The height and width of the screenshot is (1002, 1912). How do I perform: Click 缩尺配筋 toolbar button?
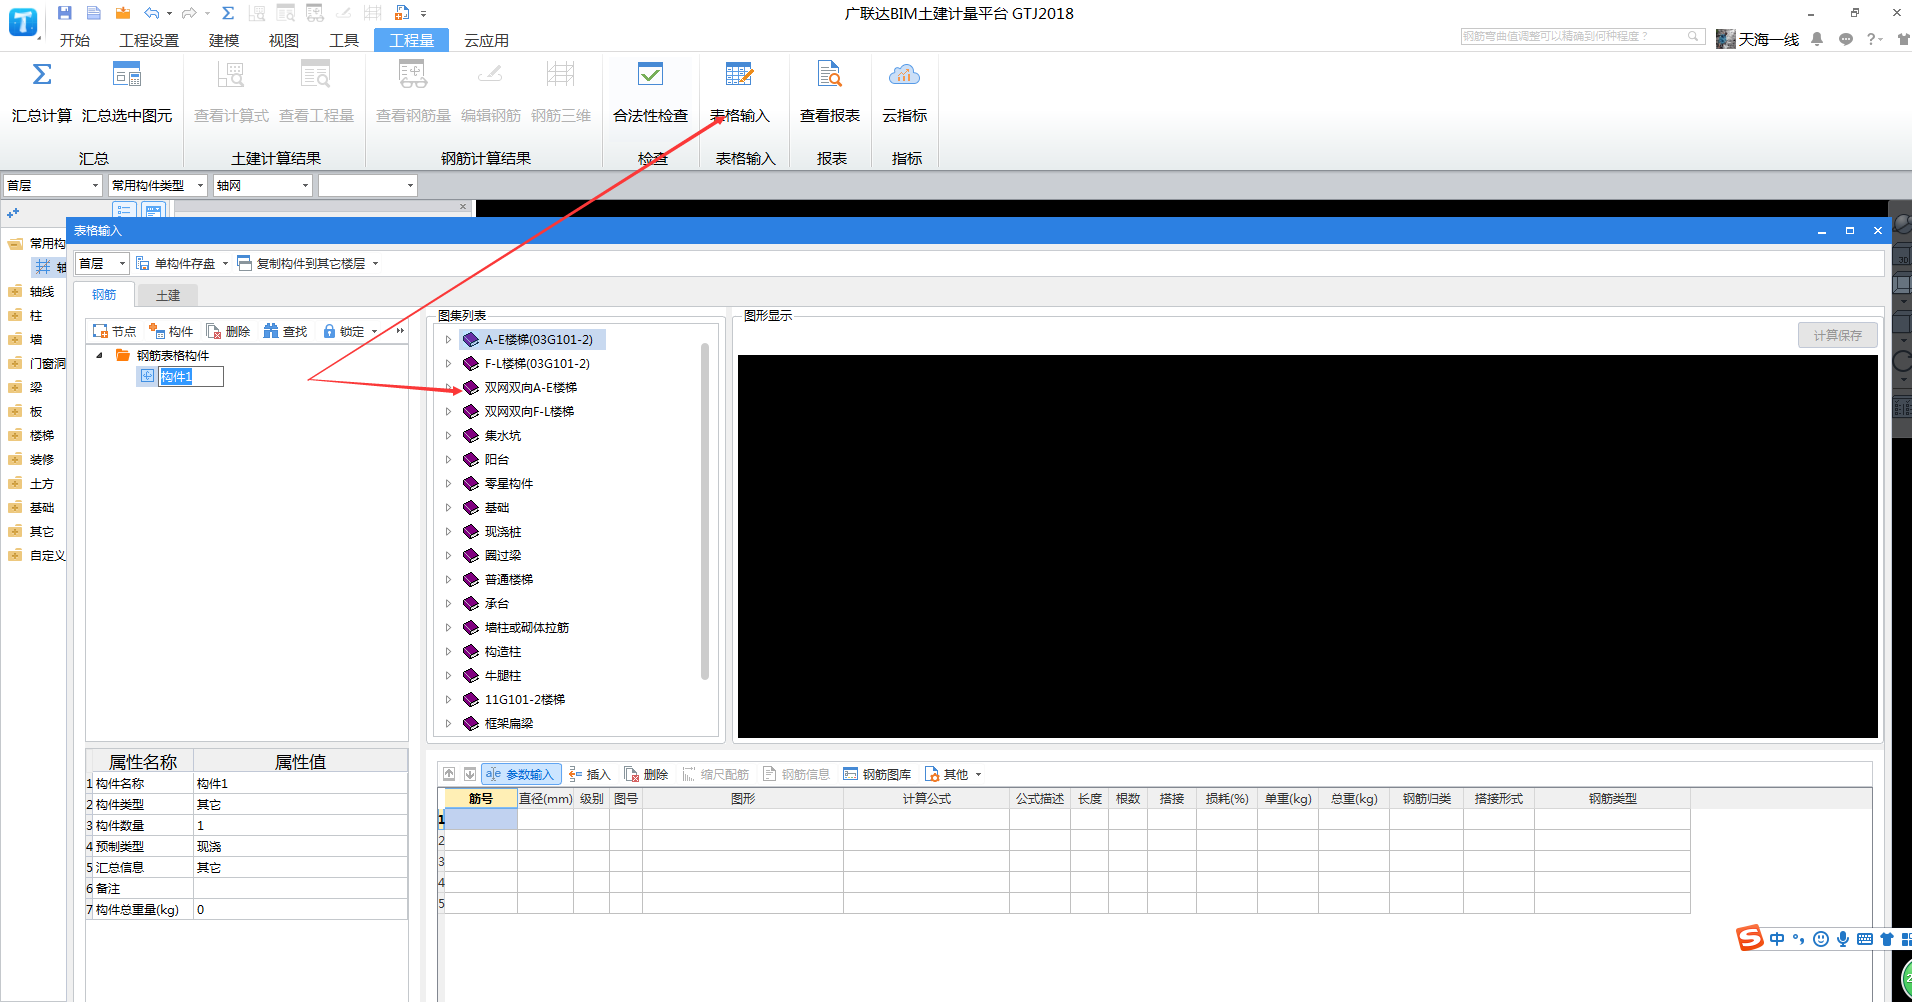click(715, 774)
